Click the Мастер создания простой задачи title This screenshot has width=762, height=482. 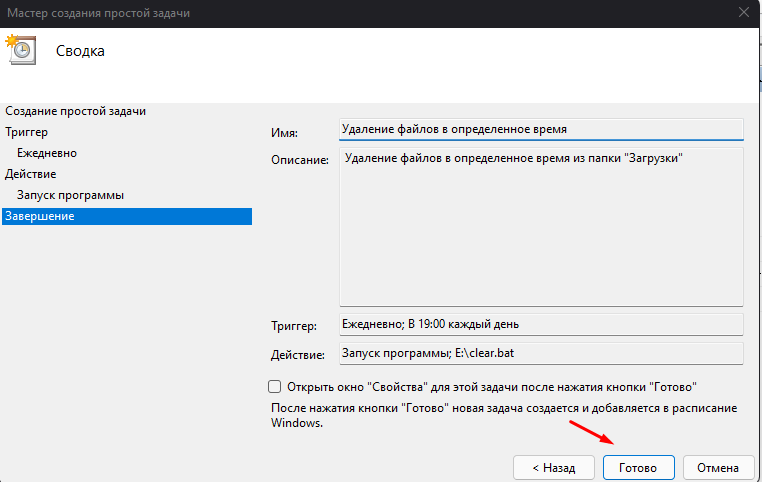coord(99,13)
